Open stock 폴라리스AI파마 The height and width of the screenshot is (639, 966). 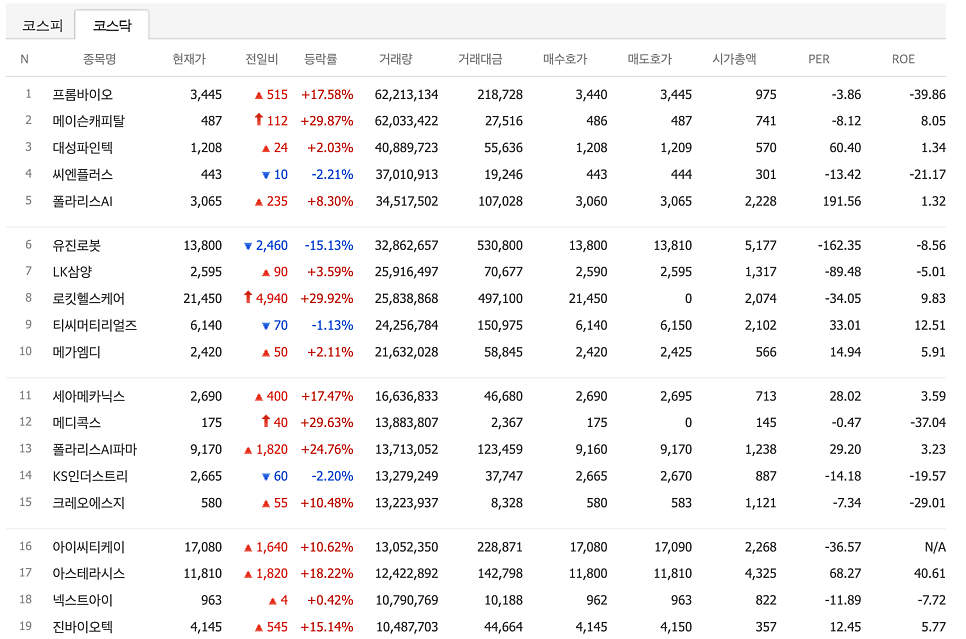pyautogui.click(x=94, y=449)
